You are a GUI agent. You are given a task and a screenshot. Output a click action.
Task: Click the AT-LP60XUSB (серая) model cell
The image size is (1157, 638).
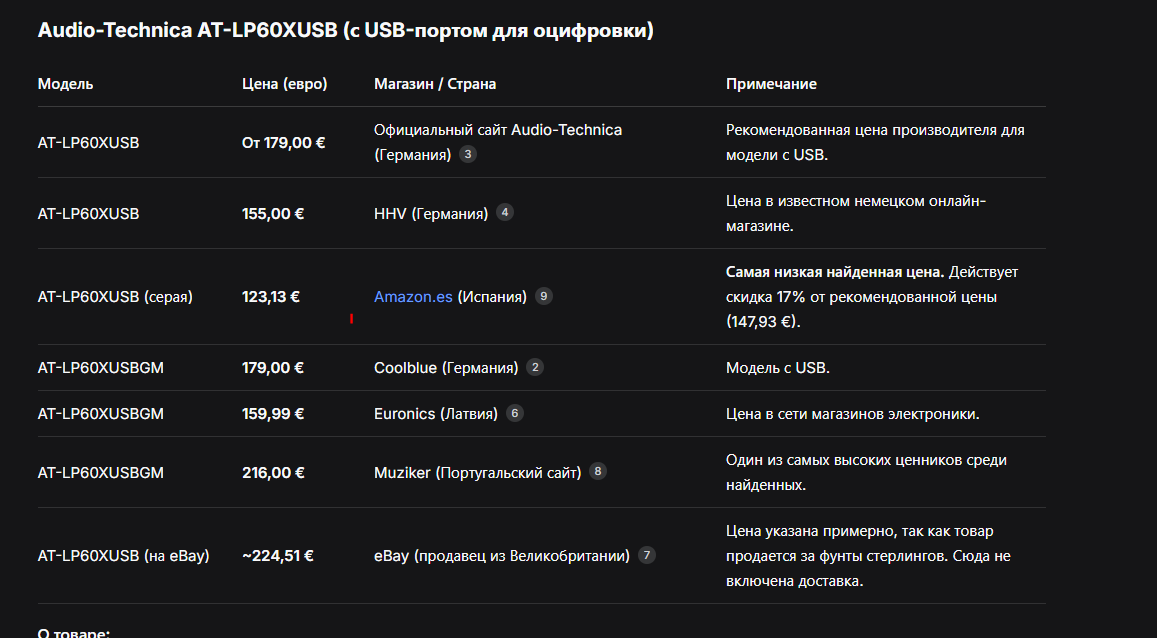pyautogui.click(x=115, y=297)
